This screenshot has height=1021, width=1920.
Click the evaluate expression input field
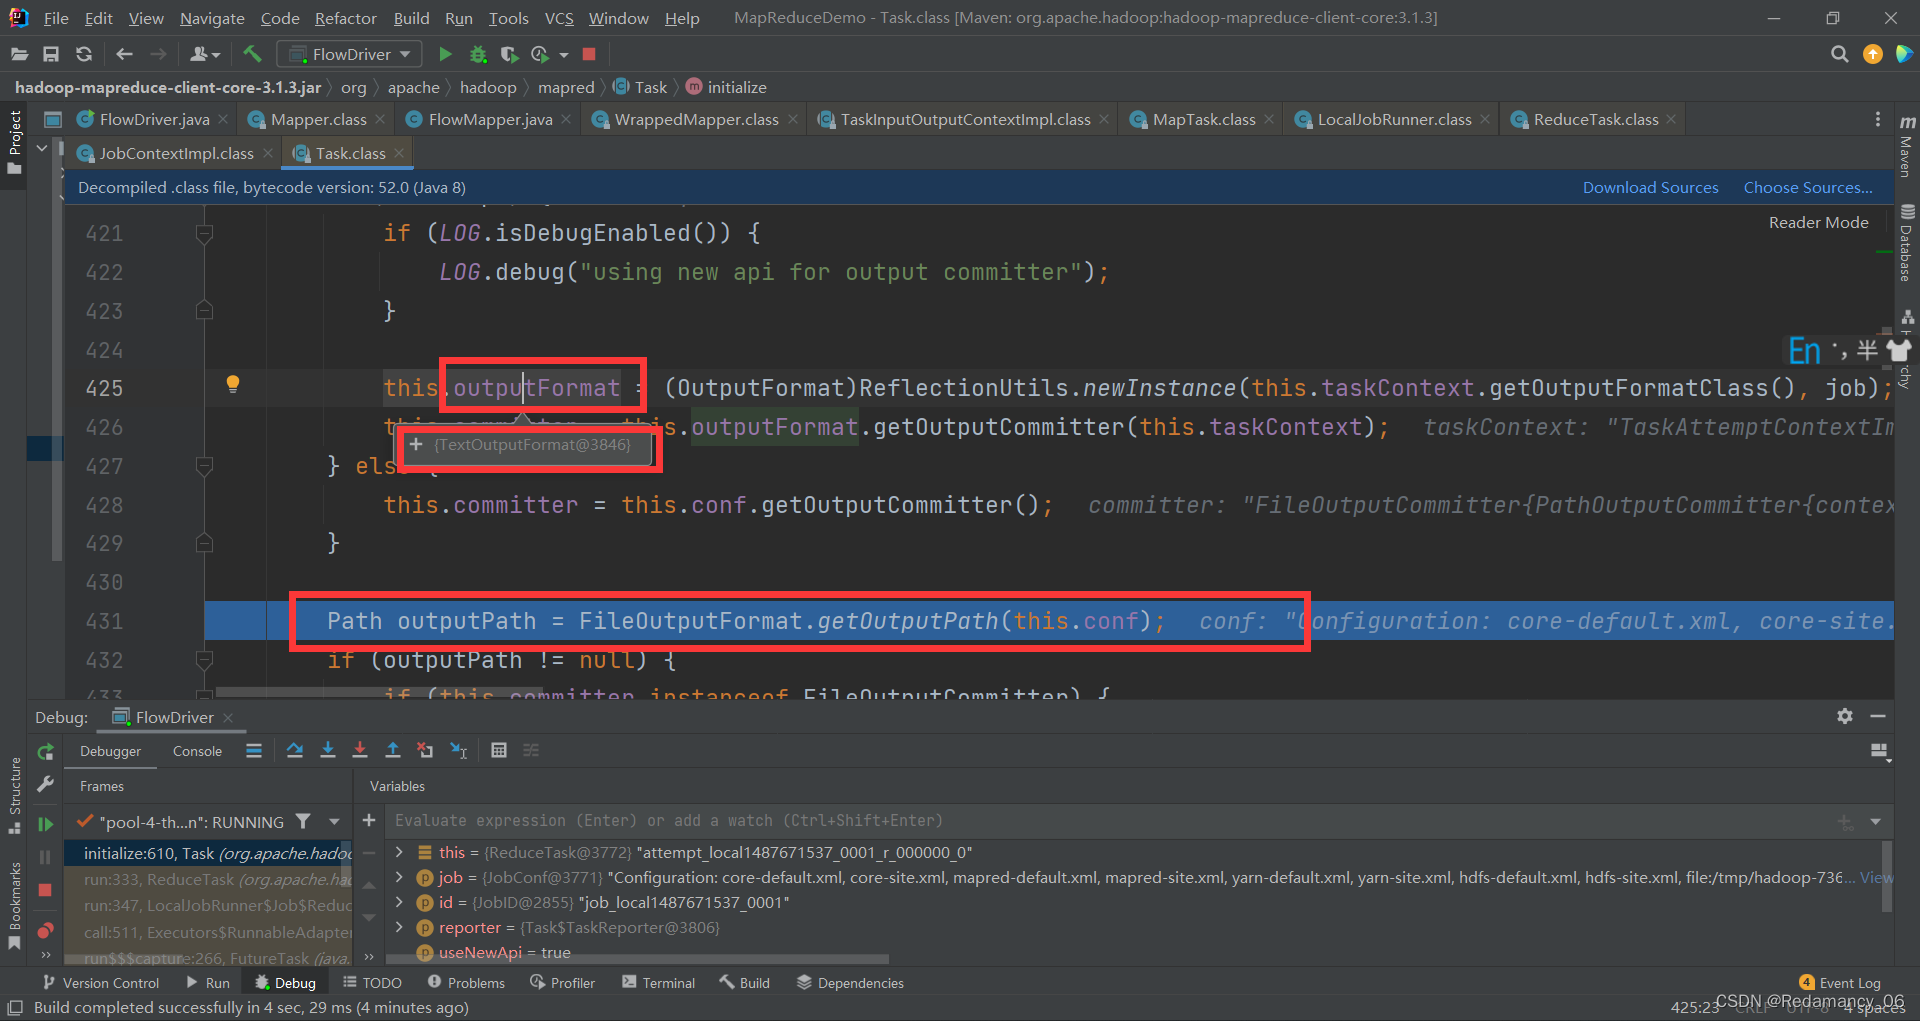point(1110,820)
